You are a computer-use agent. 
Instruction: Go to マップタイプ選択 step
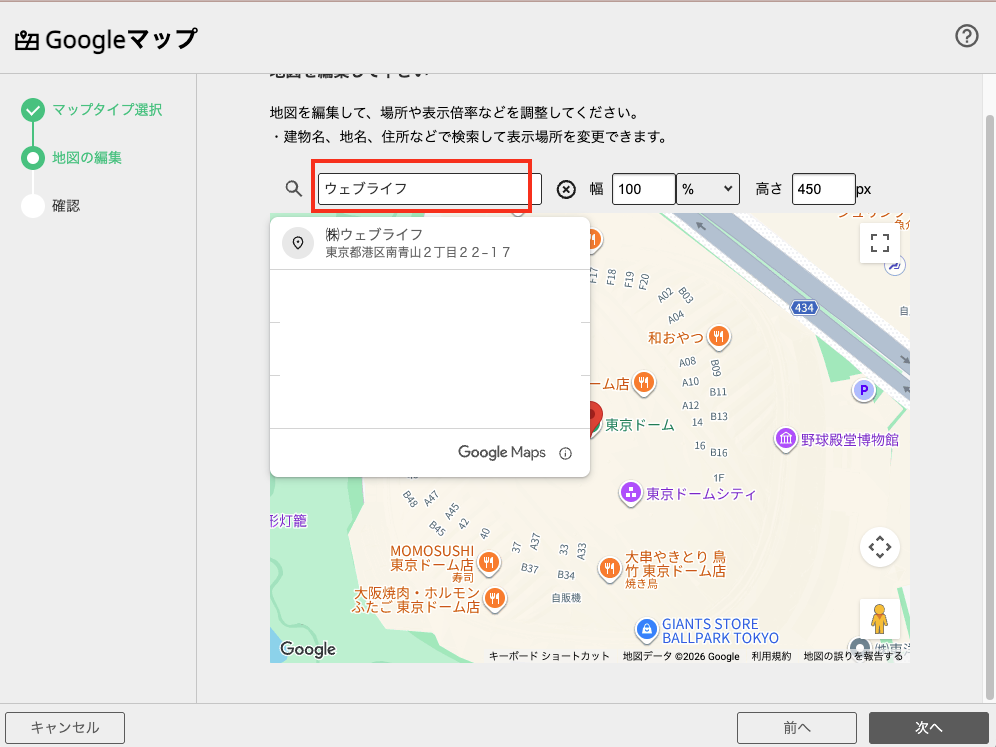(x=107, y=110)
